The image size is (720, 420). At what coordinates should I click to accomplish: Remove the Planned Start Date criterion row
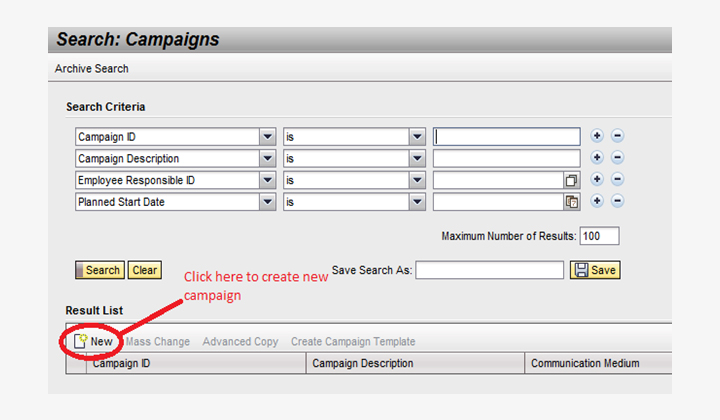coord(617,202)
